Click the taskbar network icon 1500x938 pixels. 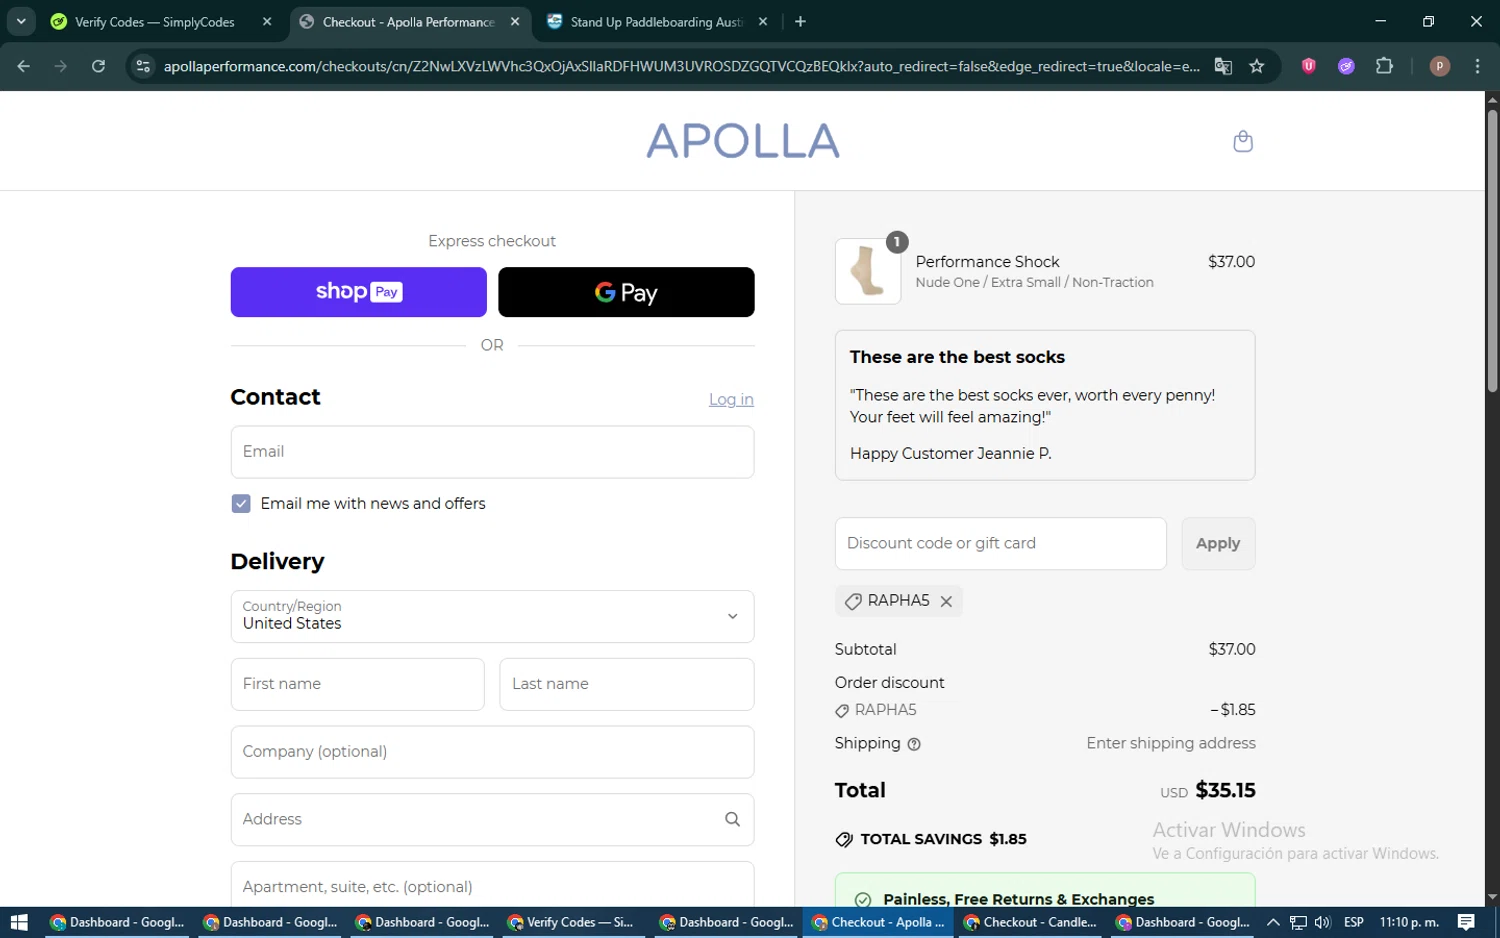point(1298,922)
